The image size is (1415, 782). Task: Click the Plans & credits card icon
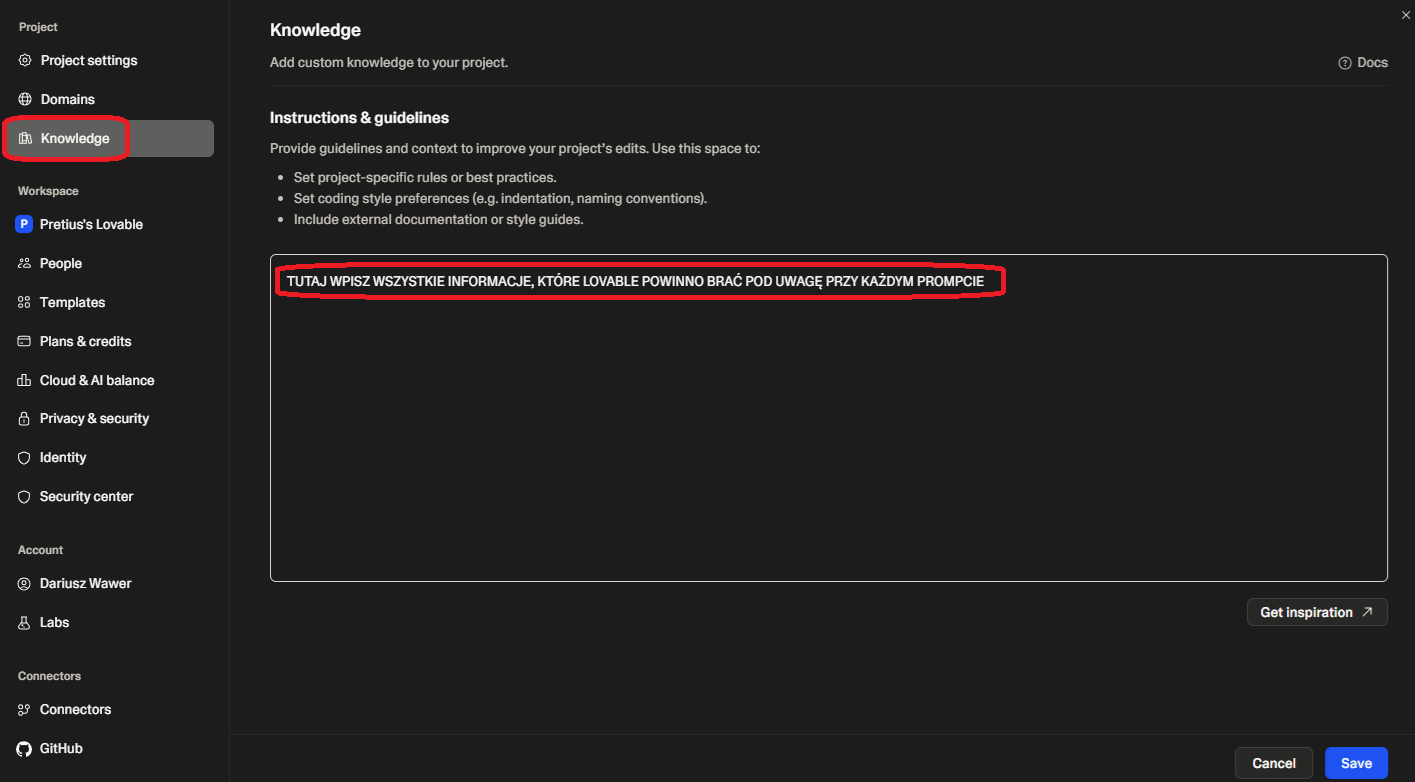(x=24, y=342)
